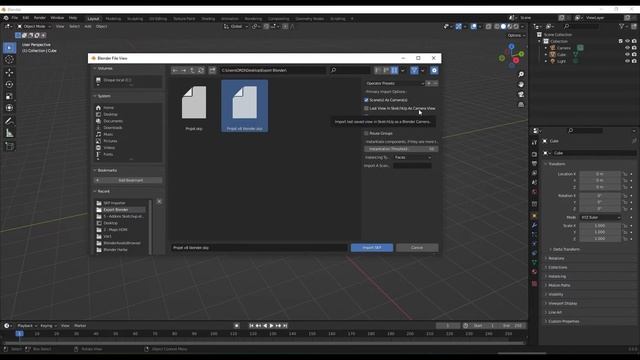The image size is (640, 360).
Task: Clear the recent folders list with X button
Action: (x=159, y=202)
